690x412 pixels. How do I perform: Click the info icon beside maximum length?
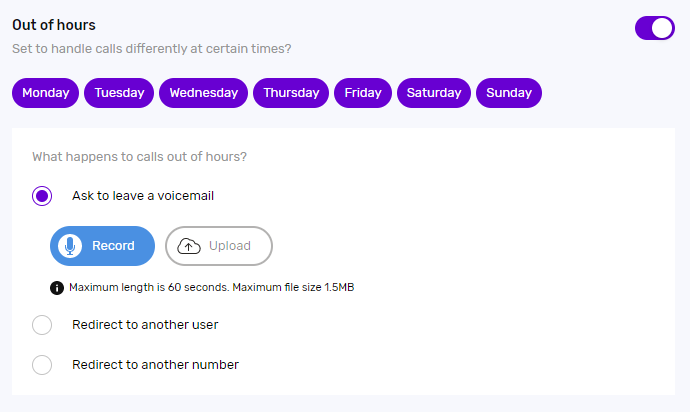57,288
